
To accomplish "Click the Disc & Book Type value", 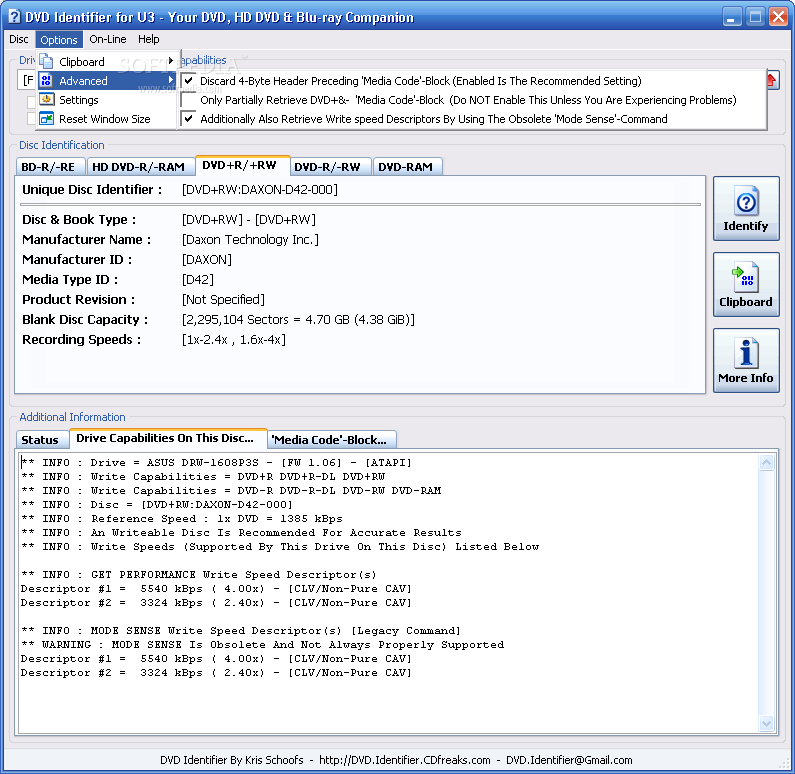I will [248, 219].
